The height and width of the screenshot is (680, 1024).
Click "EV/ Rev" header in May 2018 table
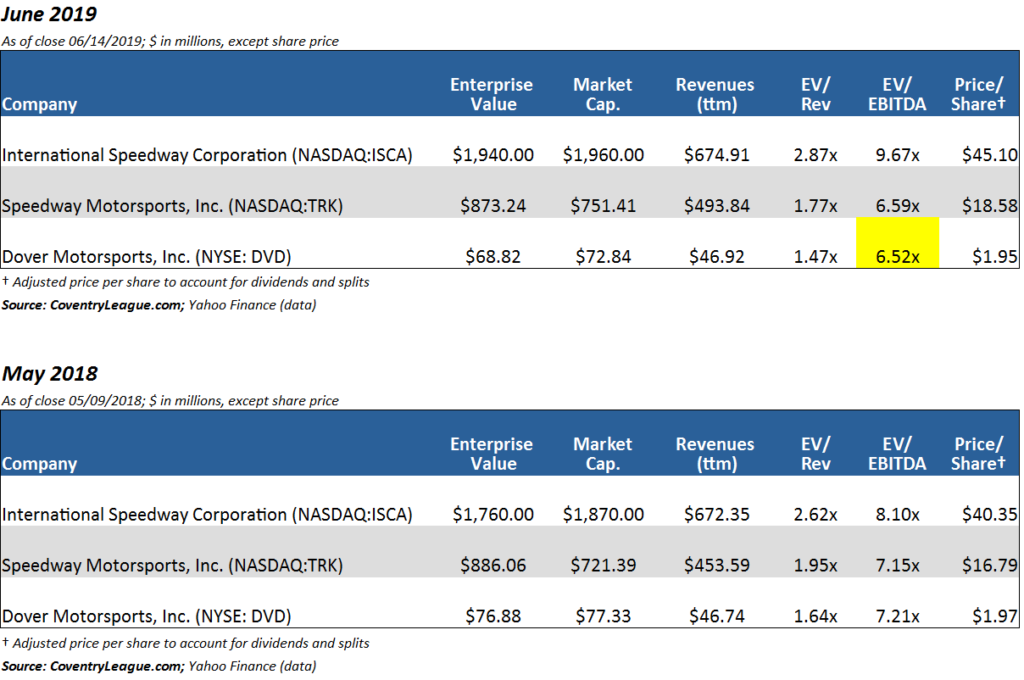pos(816,454)
